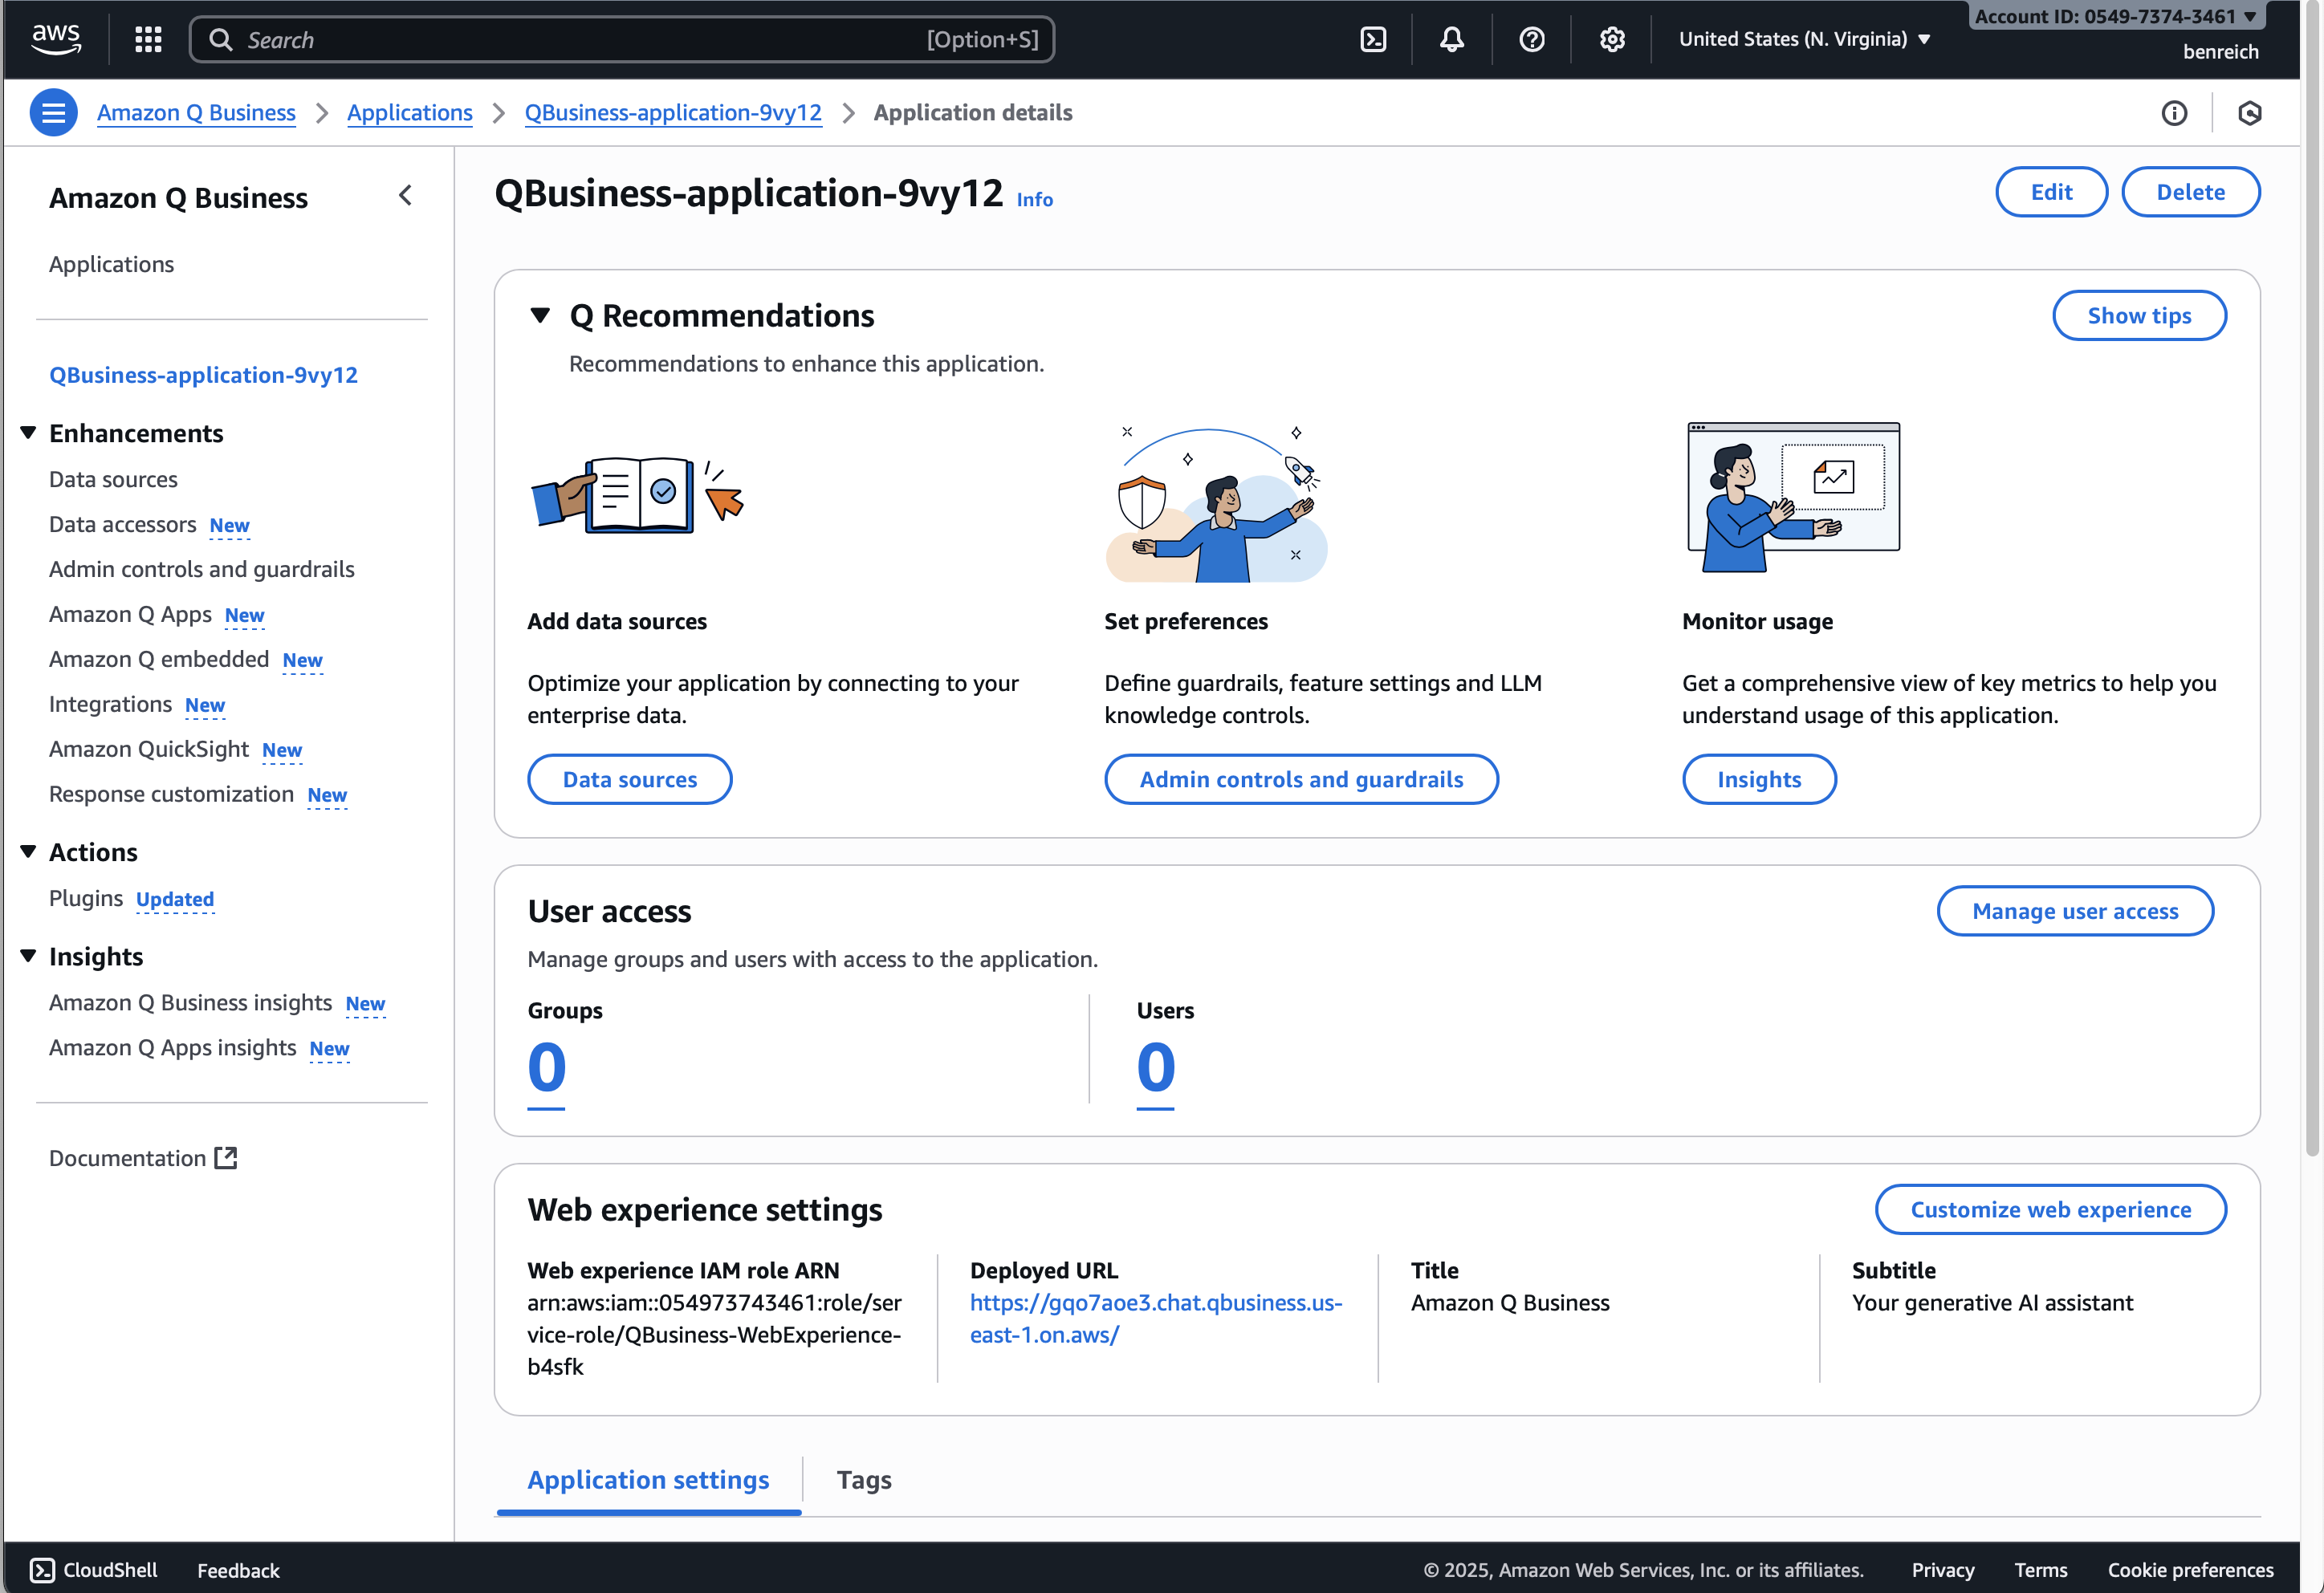The height and width of the screenshot is (1593, 2324).
Task: Open the Account ID dropdown
Action: pyautogui.click(x=2115, y=16)
